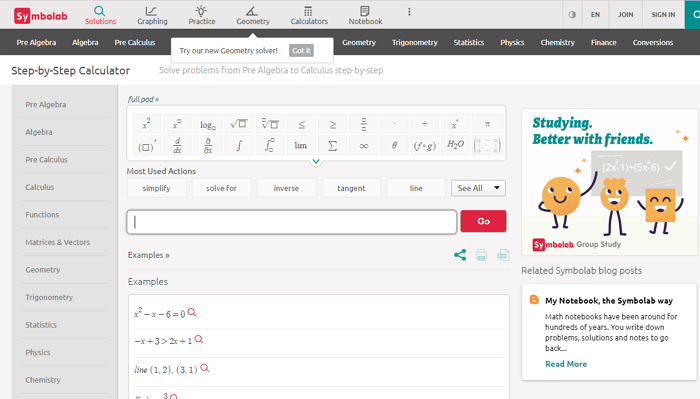Insert the square root symbol
Image resolution: width=700 pixels, height=399 pixels.
tap(239, 124)
